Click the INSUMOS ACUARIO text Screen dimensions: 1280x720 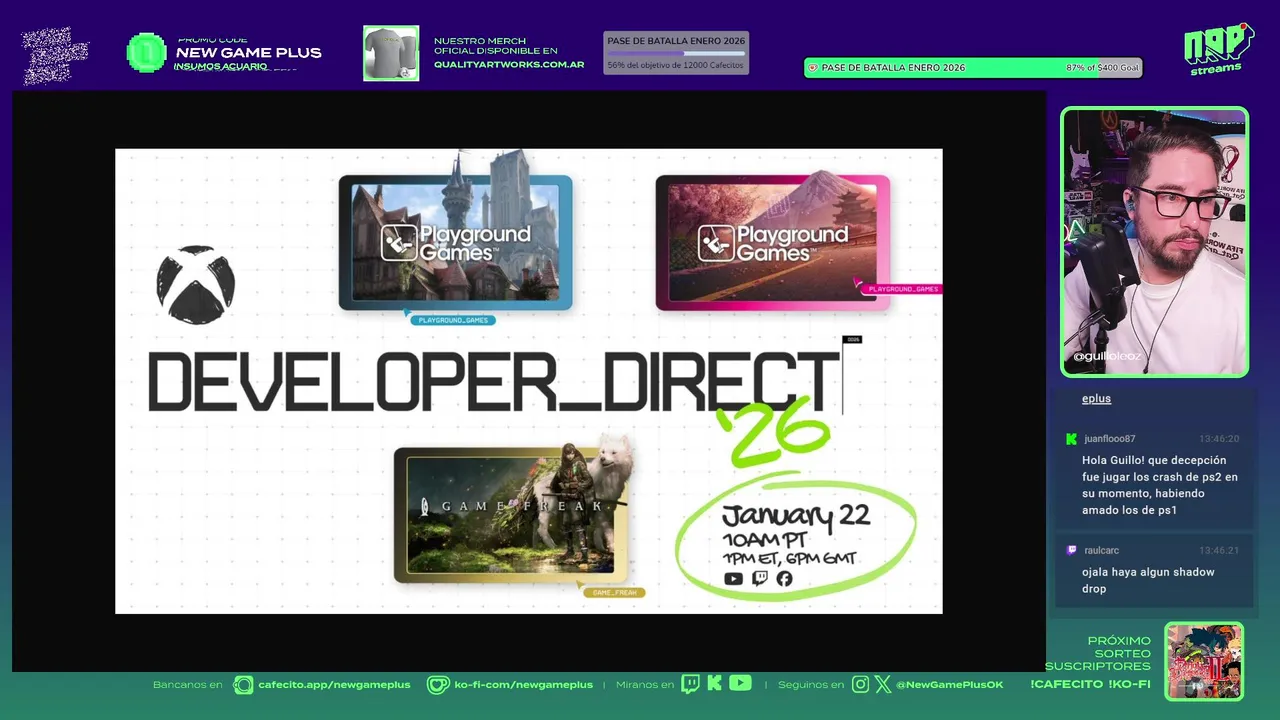[220, 67]
